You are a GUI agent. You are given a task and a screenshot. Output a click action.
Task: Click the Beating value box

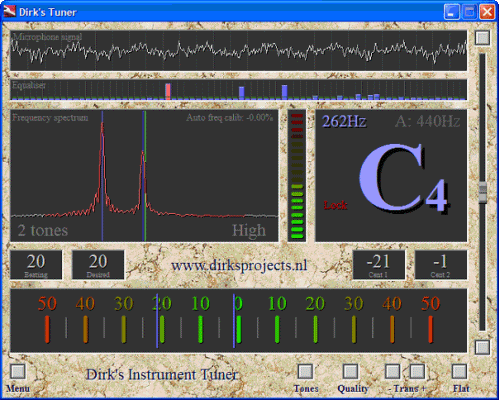pos(36,265)
